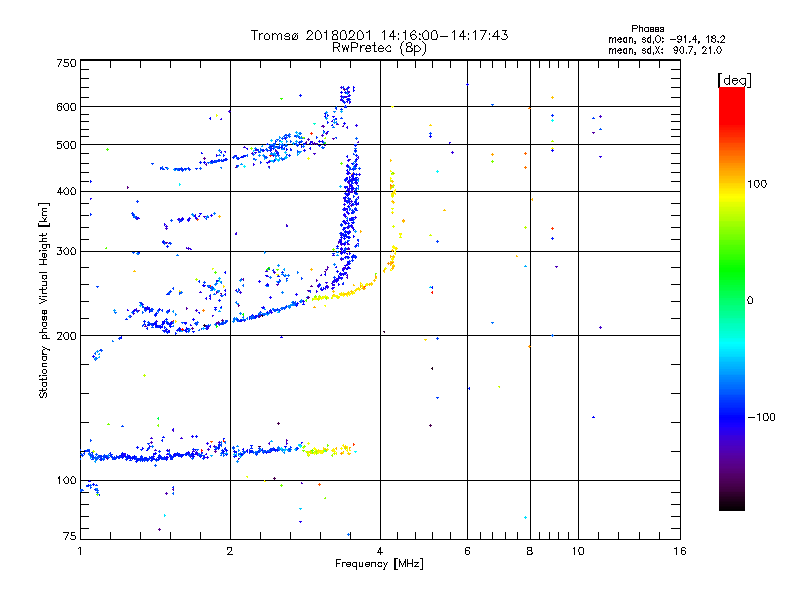Click the black bottom of the phase colorbar
This screenshot has width=800, height=600.
(732, 503)
